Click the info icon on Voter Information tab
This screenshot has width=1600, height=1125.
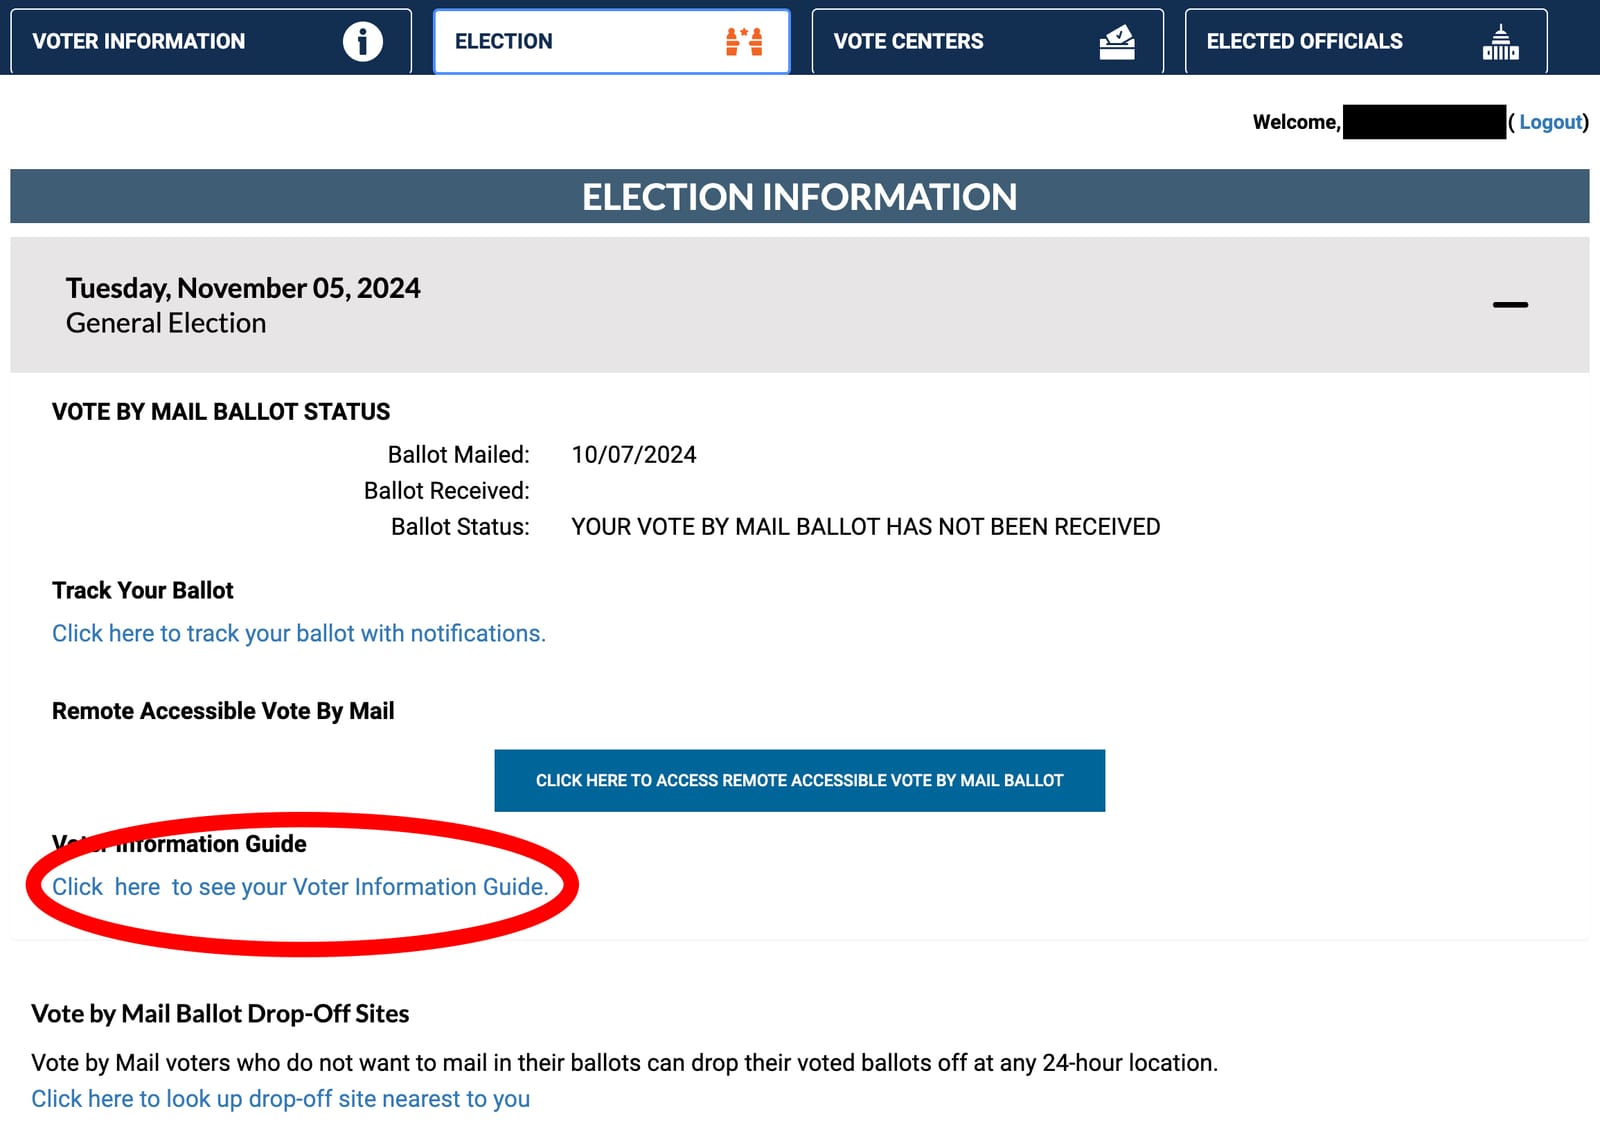(364, 41)
